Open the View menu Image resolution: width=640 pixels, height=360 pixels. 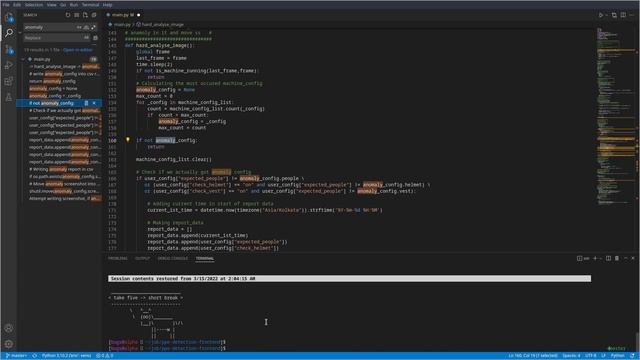tap(51, 5)
